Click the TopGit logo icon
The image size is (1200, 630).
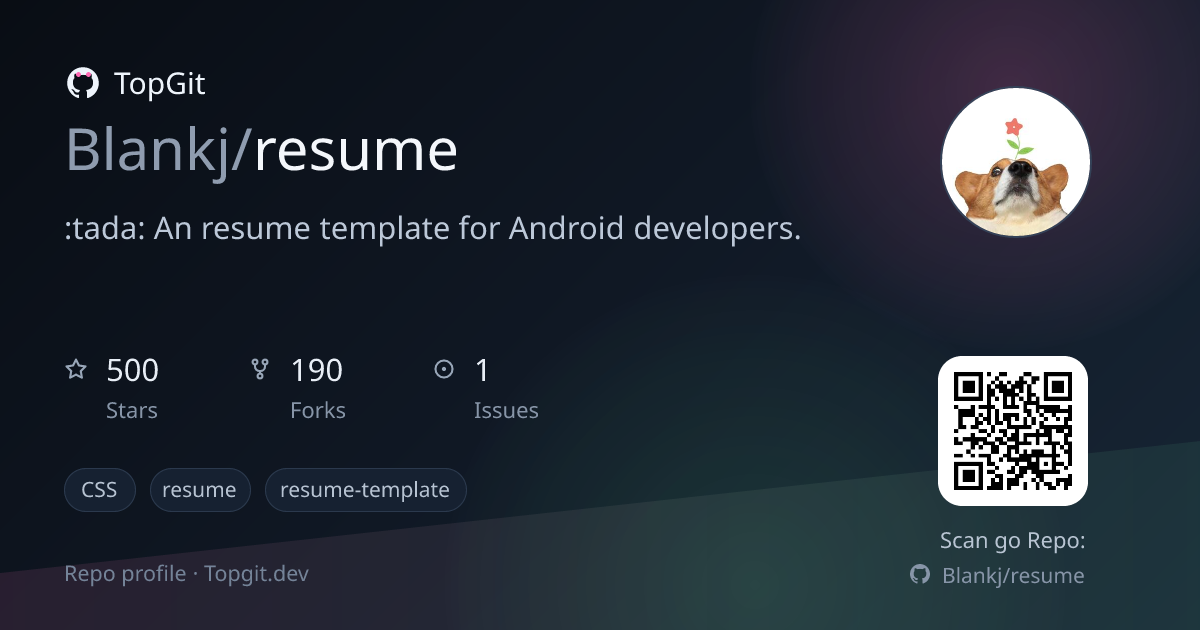click(x=83, y=84)
